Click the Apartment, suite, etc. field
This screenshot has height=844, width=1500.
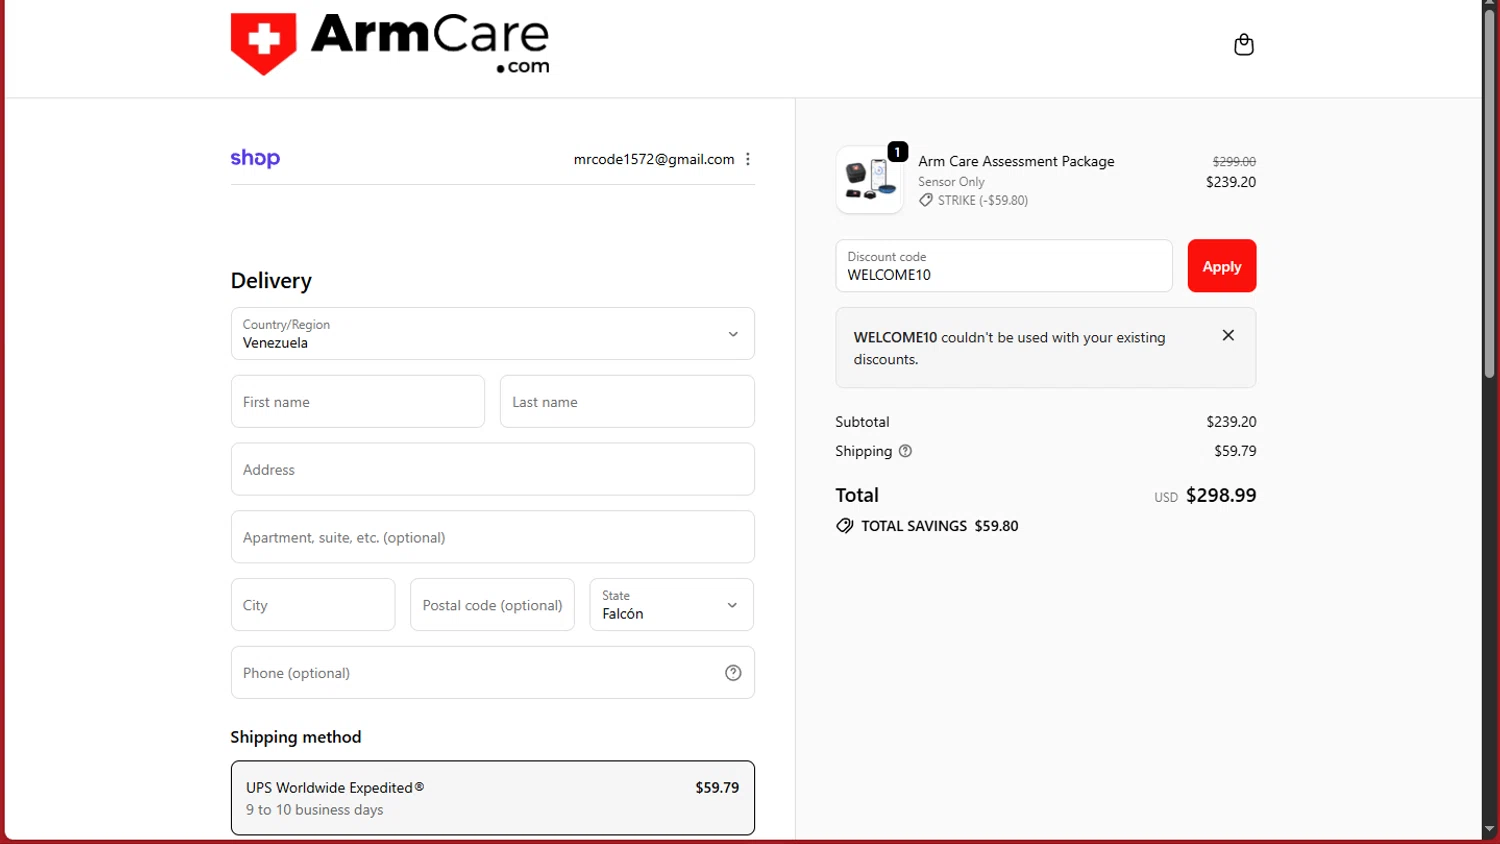pyautogui.click(x=492, y=538)
